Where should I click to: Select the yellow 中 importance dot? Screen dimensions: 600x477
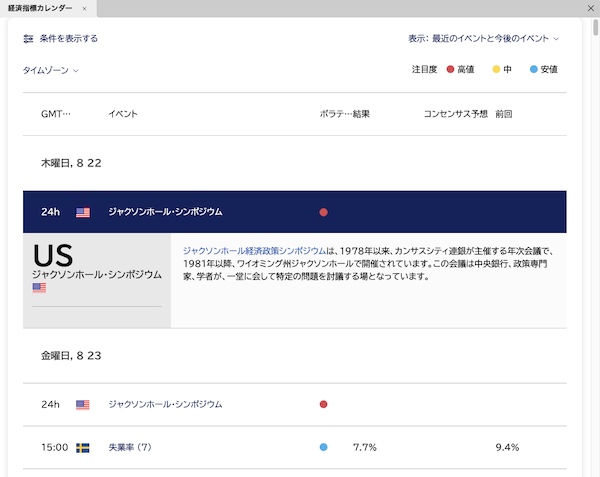pyautogui.click(x=496, y=69)
